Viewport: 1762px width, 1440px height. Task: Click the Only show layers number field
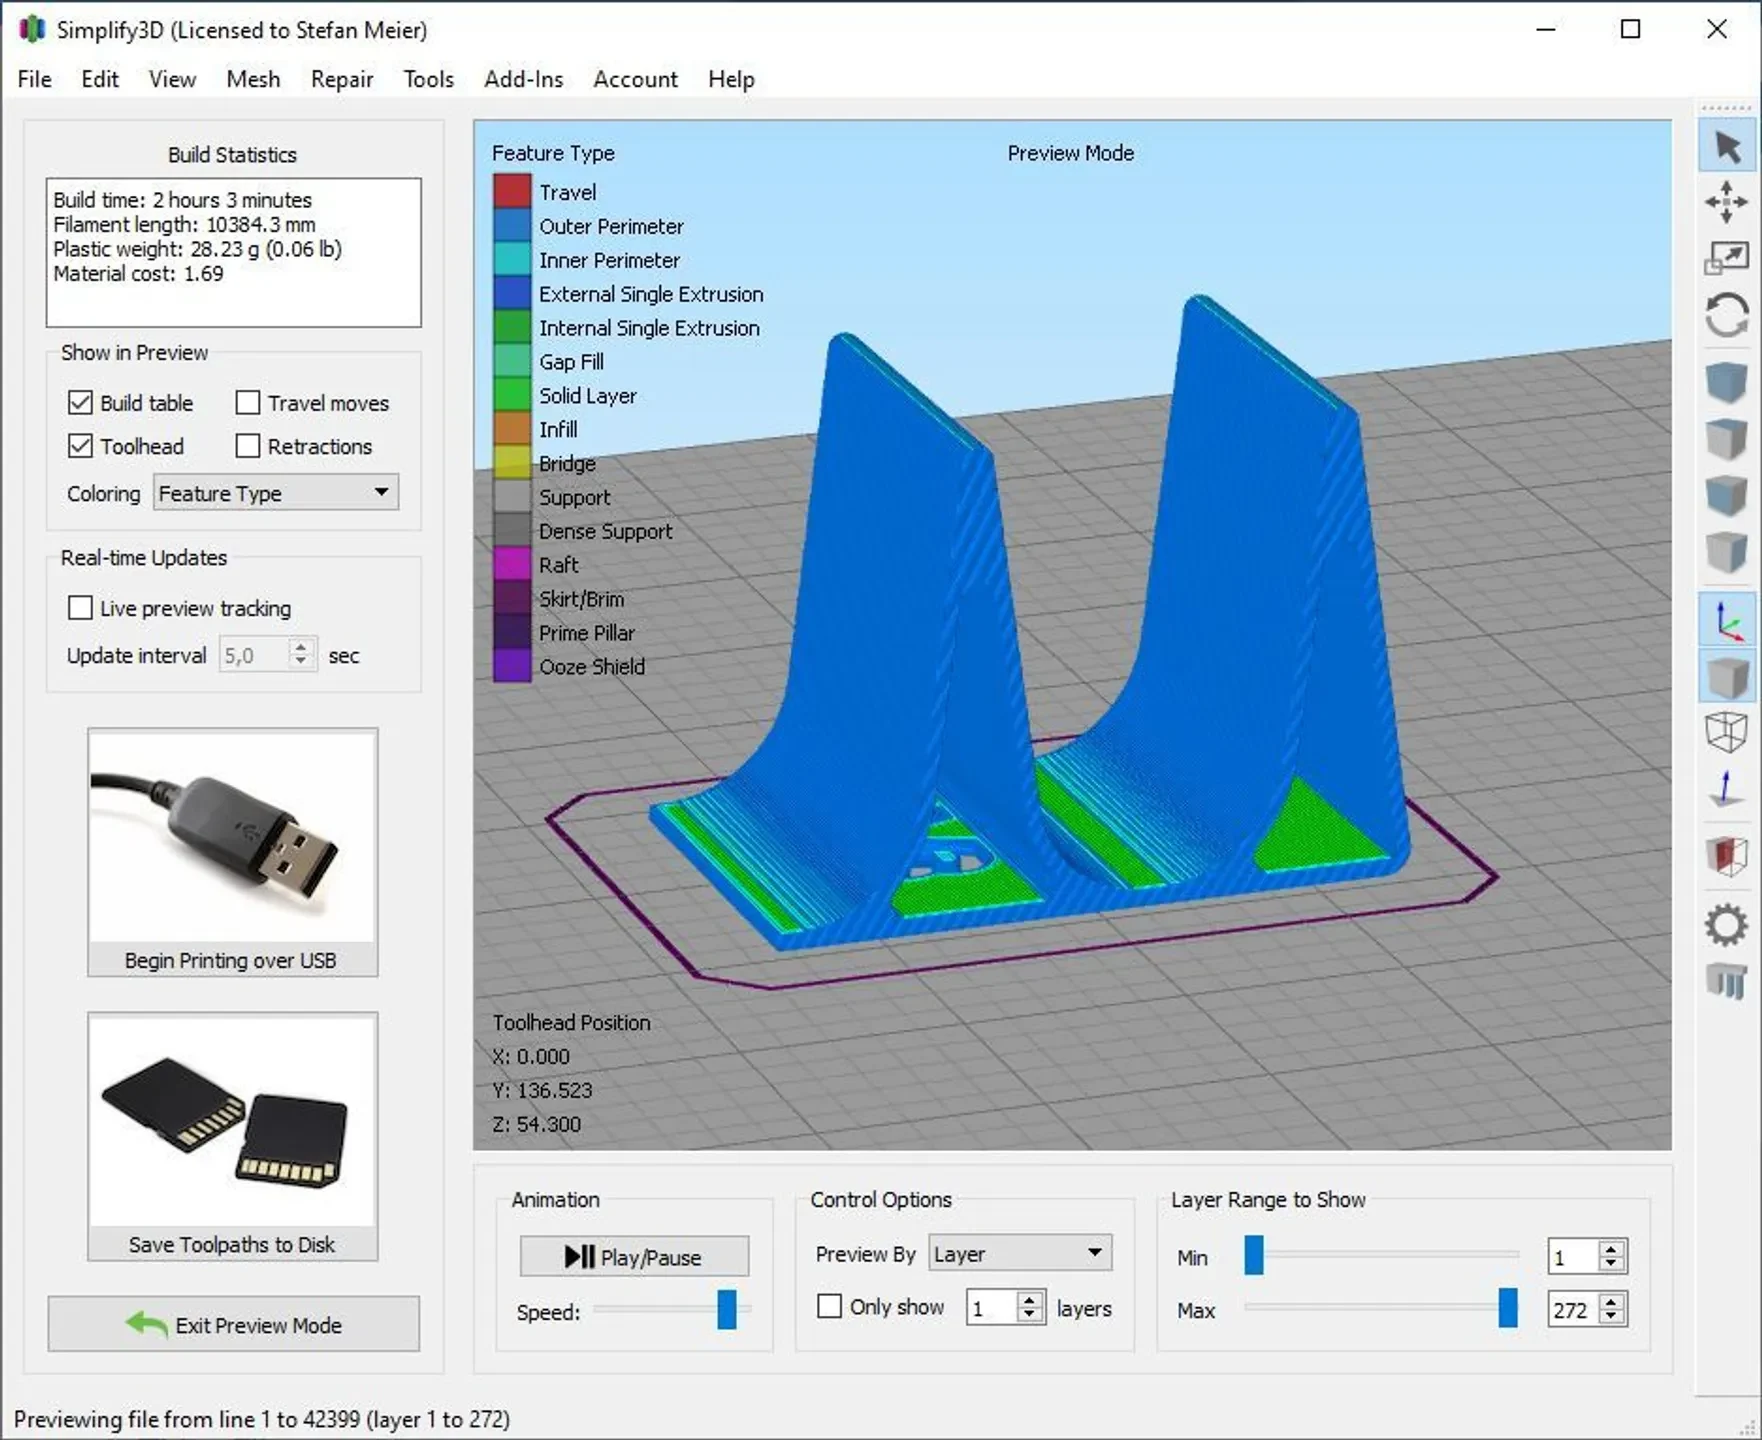pyautogui.click(x=992, y=1307)
